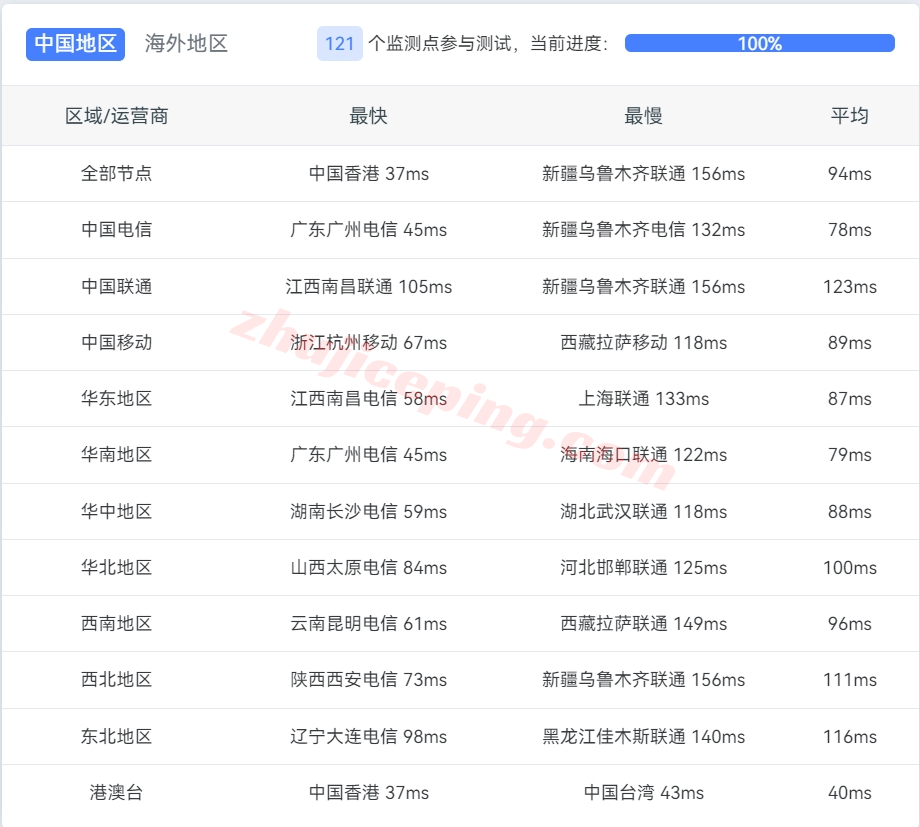Click 江西南昌联通 105ms cell
The image size is (920, 827).
tap(368, 286)
